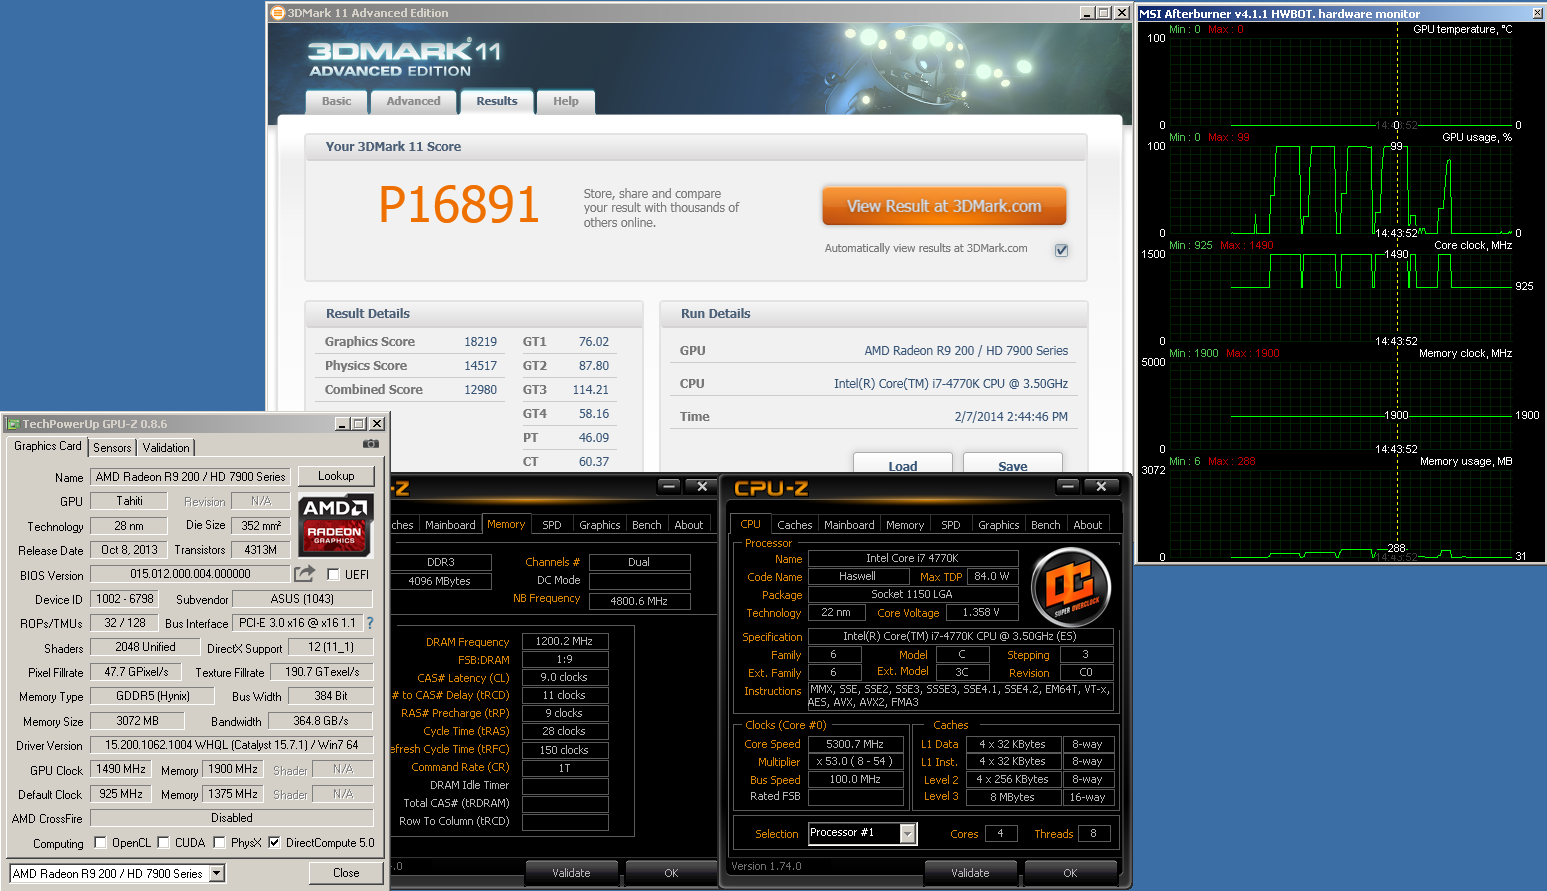Open the Memory tab in front CPU-Z
The height and width of the screenshot is (891, 1547).
pos(905,525)
